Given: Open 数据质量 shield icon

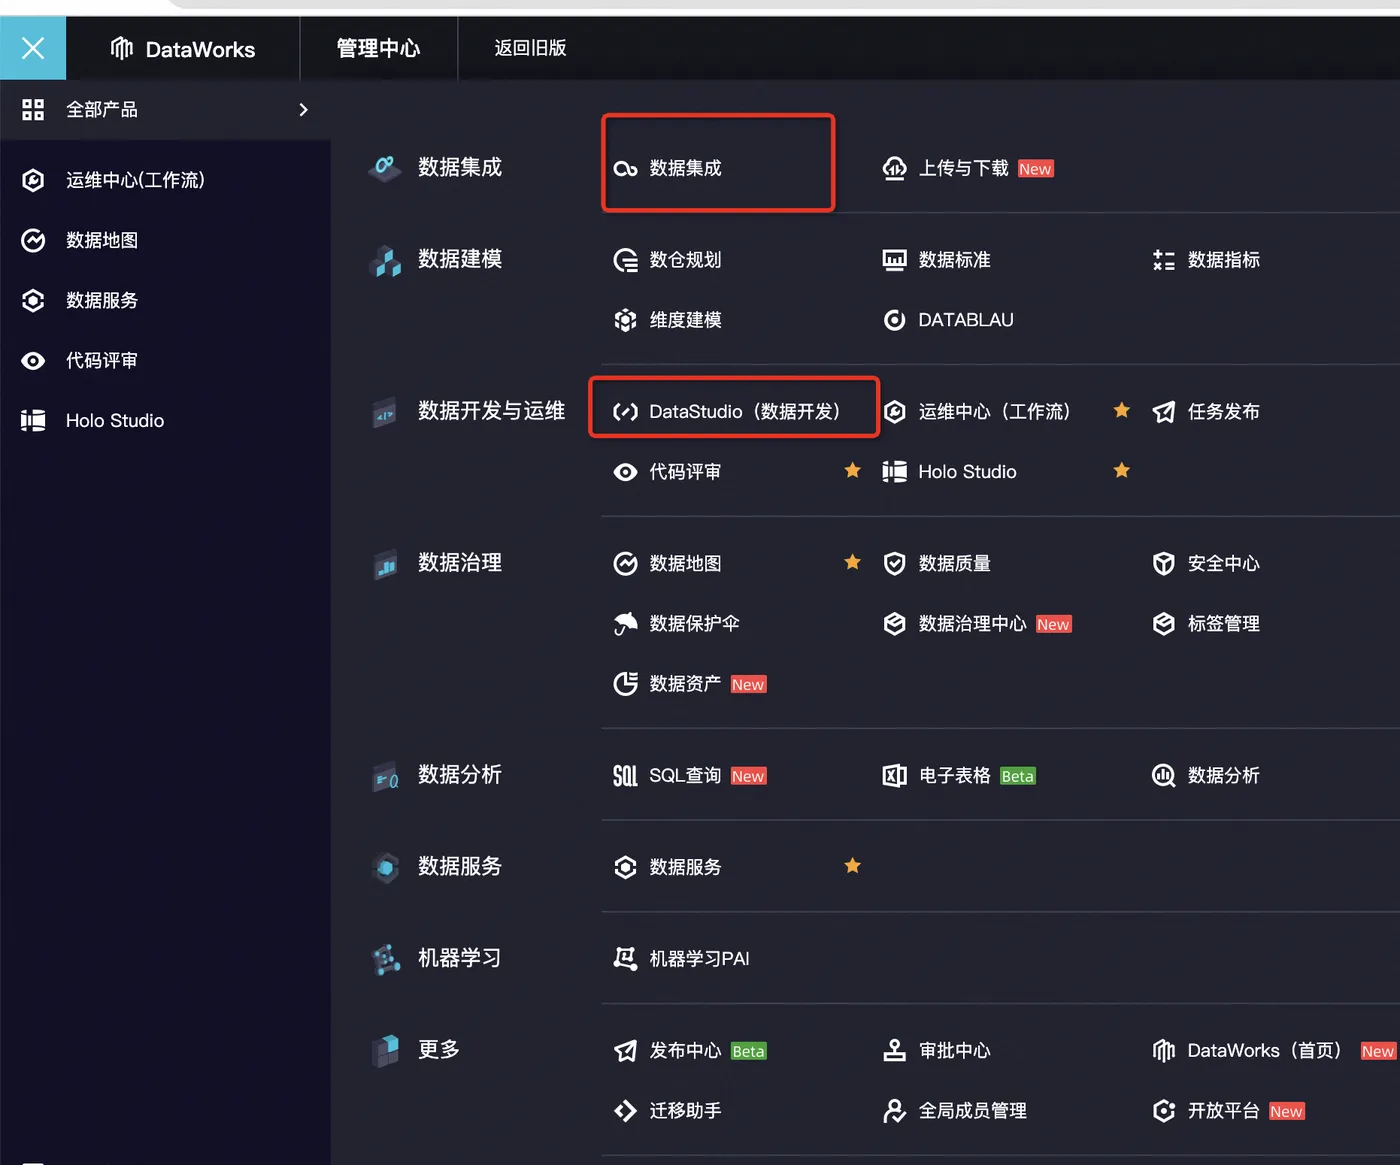Looking at the screenshot, I should pos(894,564).
